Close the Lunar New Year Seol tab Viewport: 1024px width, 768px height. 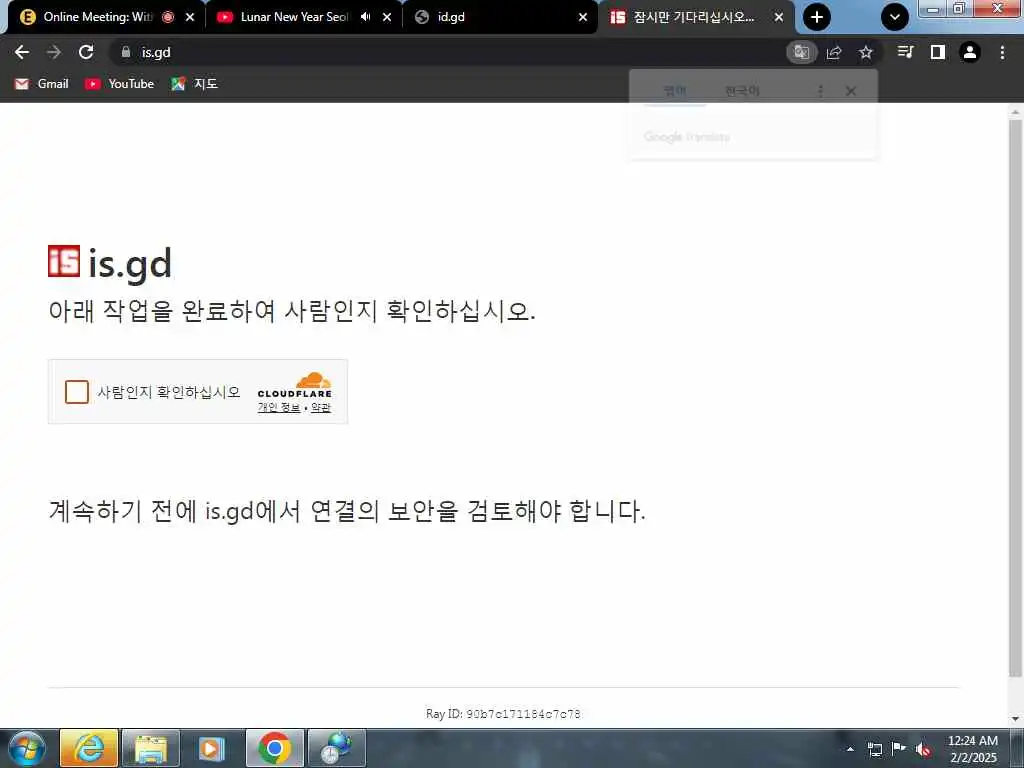(x=387, y=17)
